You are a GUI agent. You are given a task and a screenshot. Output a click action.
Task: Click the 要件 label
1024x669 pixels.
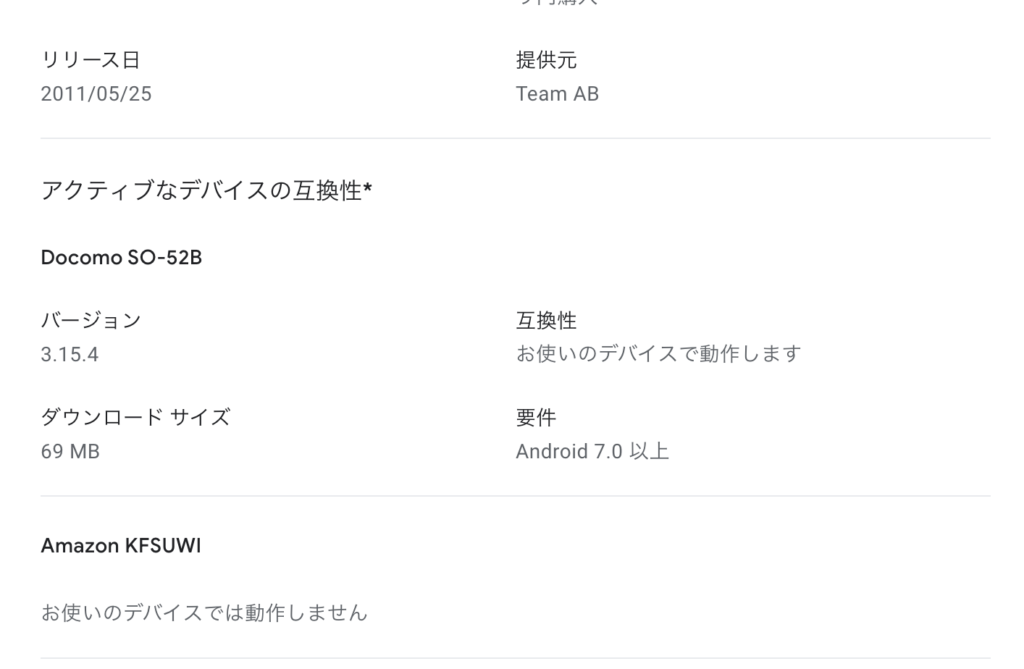(535, 417)
